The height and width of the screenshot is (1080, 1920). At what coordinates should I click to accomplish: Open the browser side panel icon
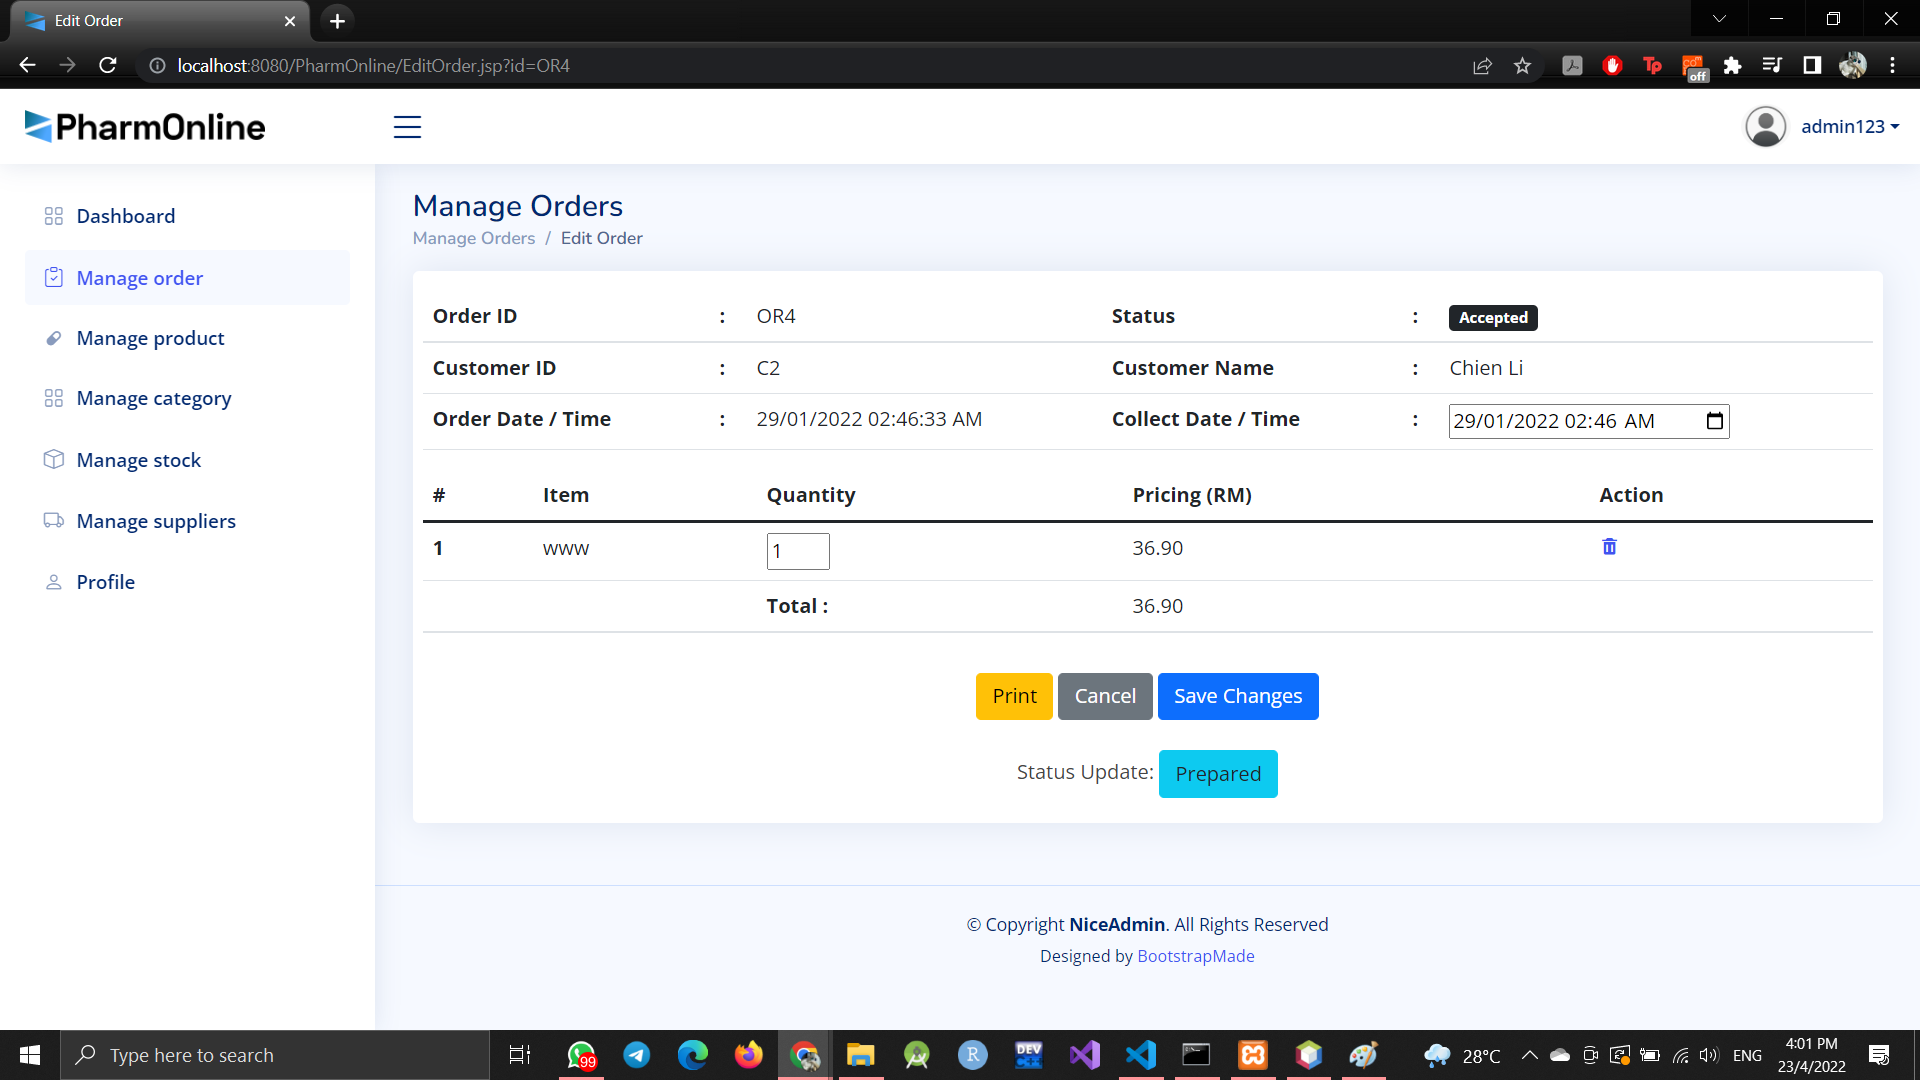tap(1812, 66)
